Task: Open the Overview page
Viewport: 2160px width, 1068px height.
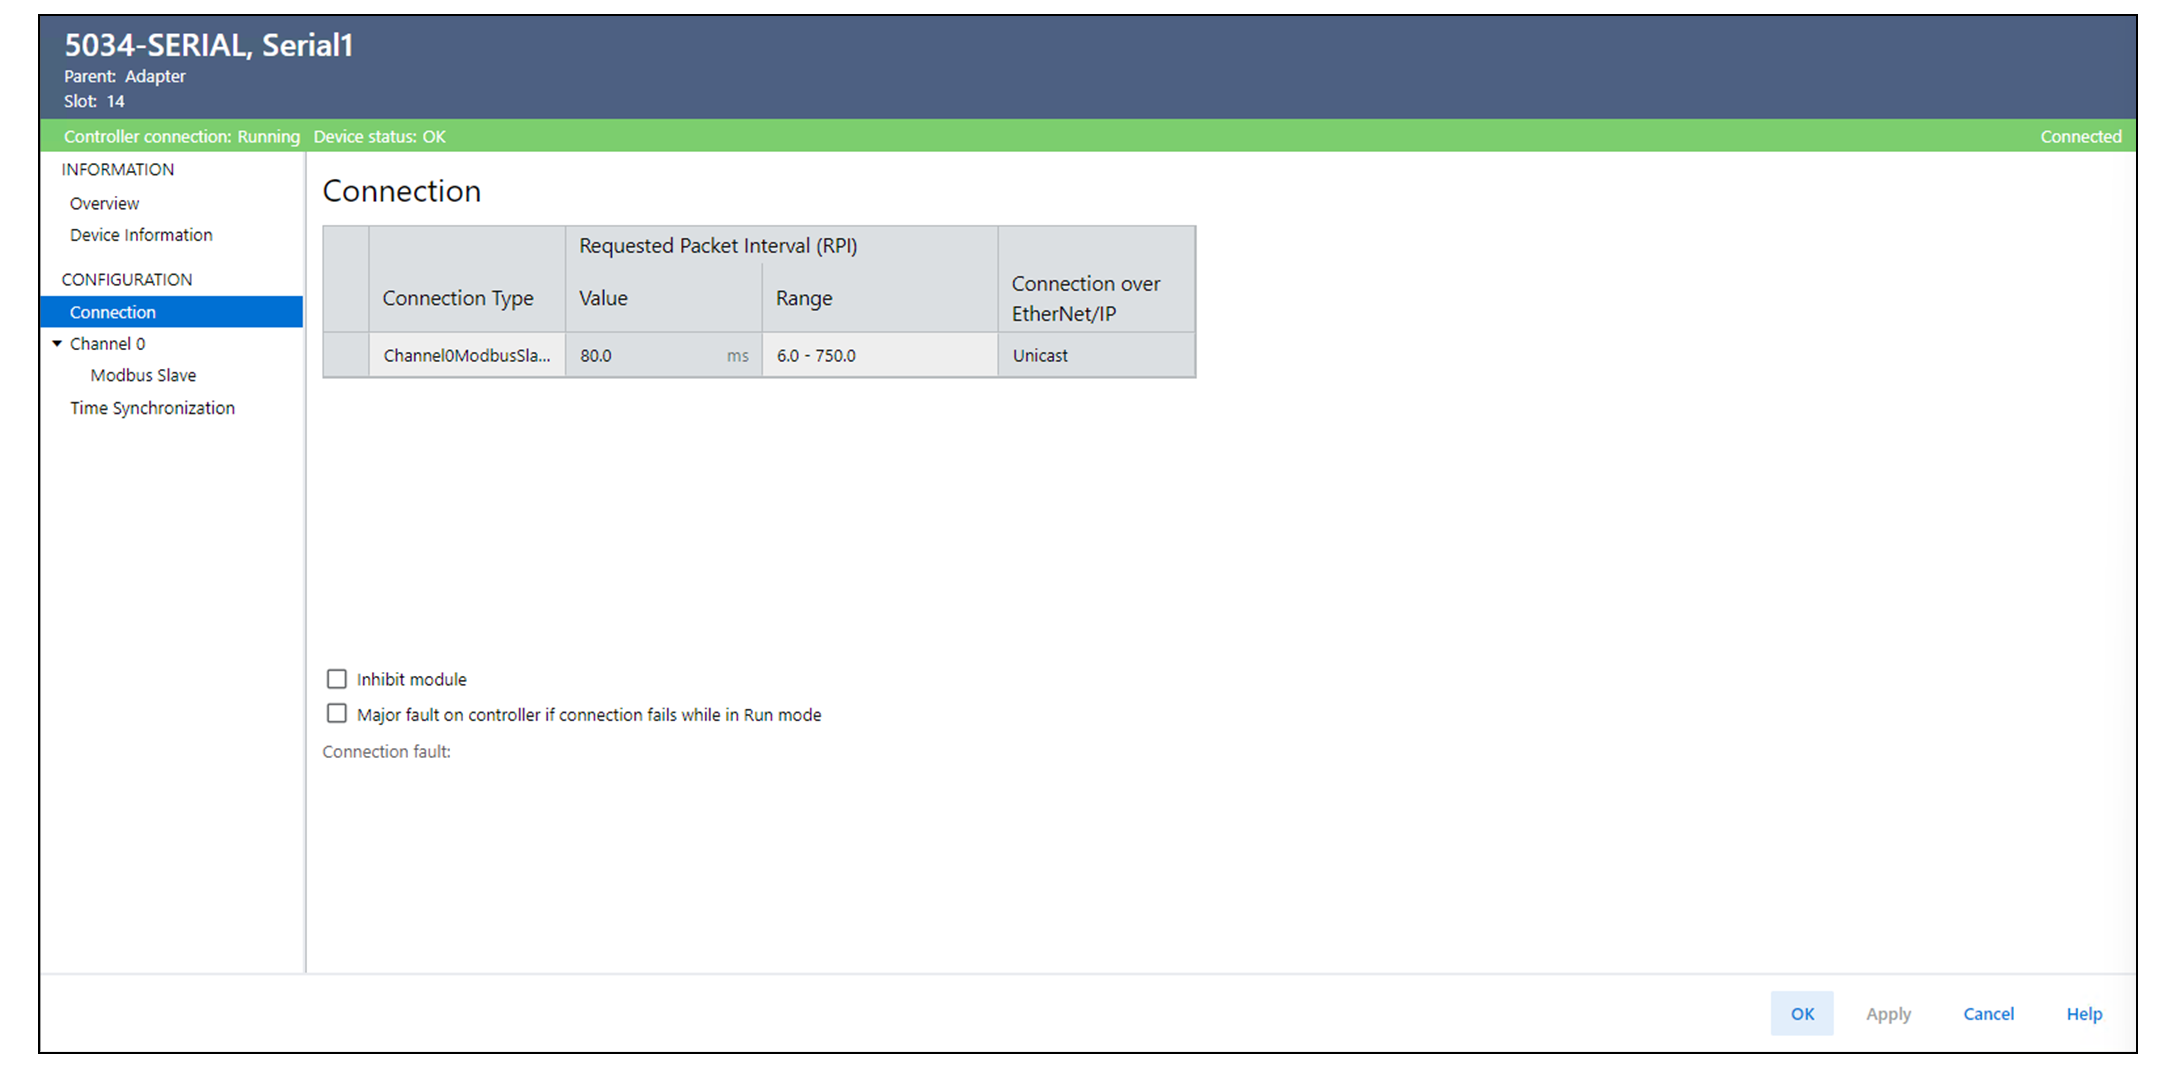Action: pyautogui.click(x=104, y=203)
